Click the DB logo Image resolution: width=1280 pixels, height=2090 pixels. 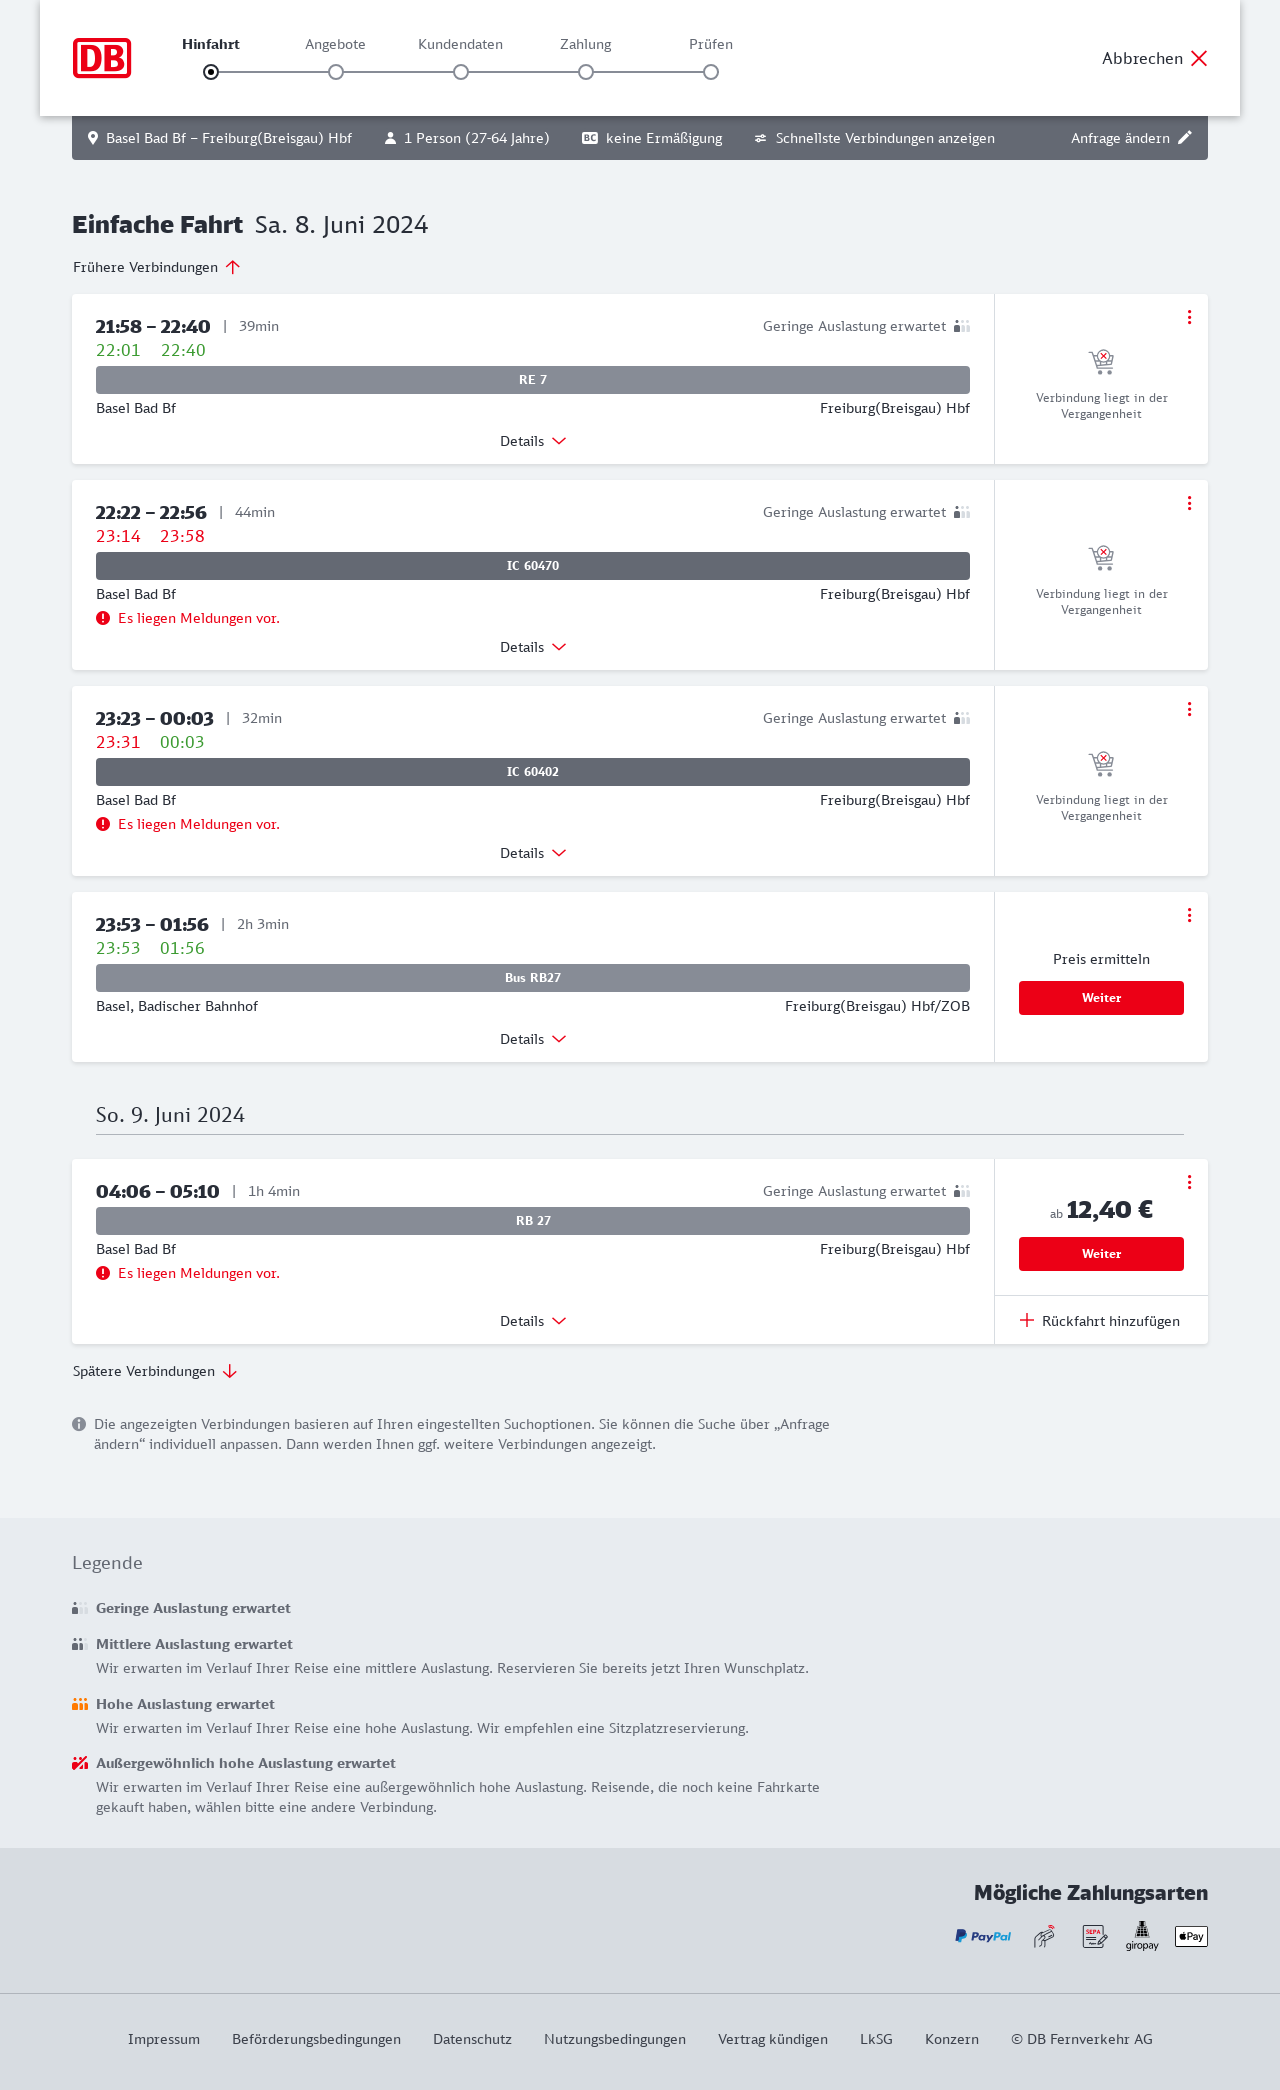(x=102, y=58)
